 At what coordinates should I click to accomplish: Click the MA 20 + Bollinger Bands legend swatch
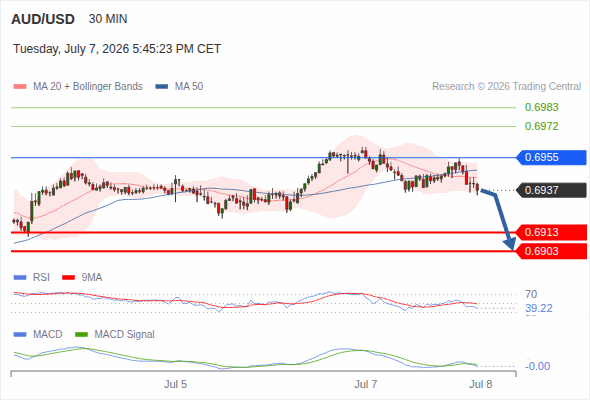(20, 87)
